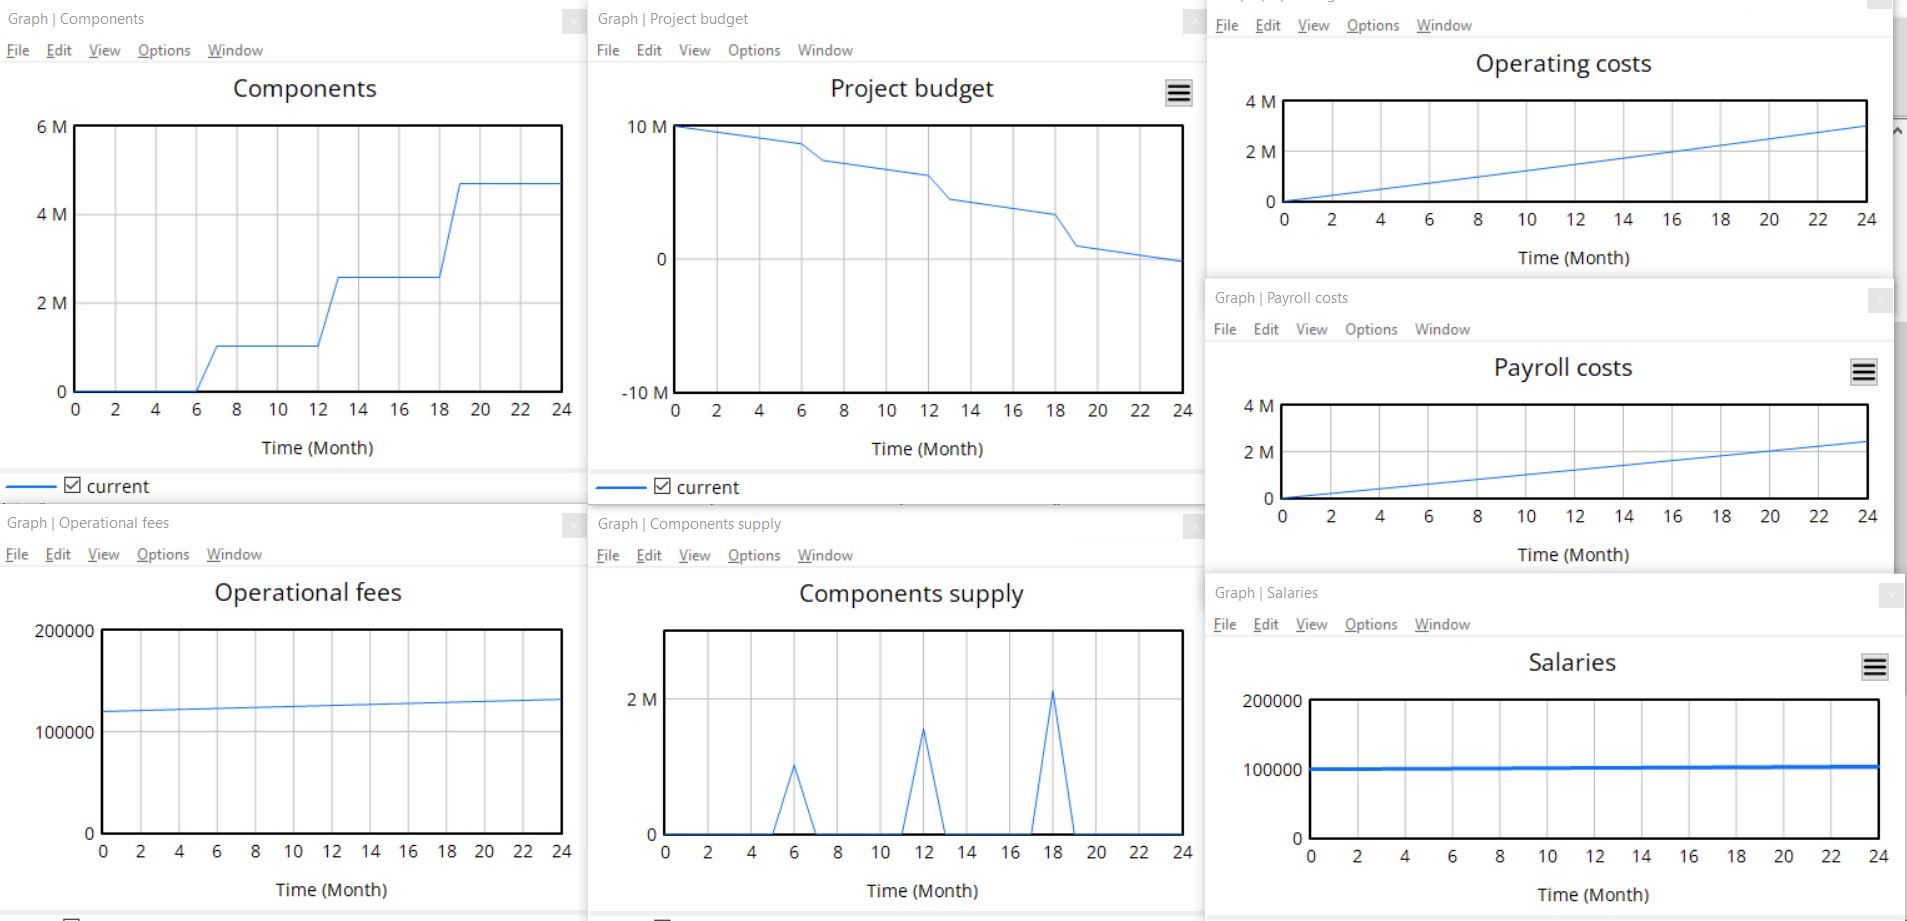Open the Project budget graph hamburger menu

pos(1179,93)
